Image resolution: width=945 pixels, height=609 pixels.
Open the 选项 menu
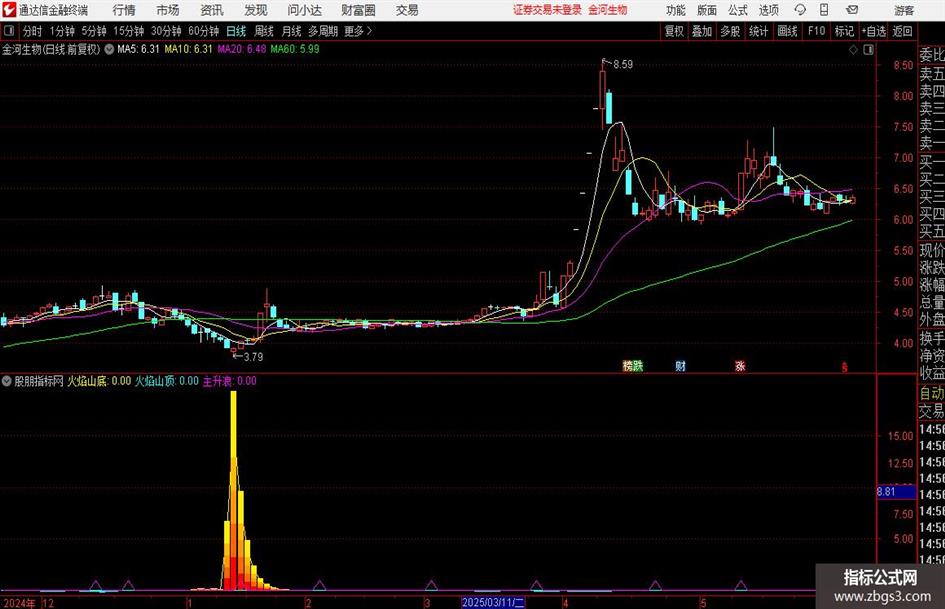[x=768, y=10]
